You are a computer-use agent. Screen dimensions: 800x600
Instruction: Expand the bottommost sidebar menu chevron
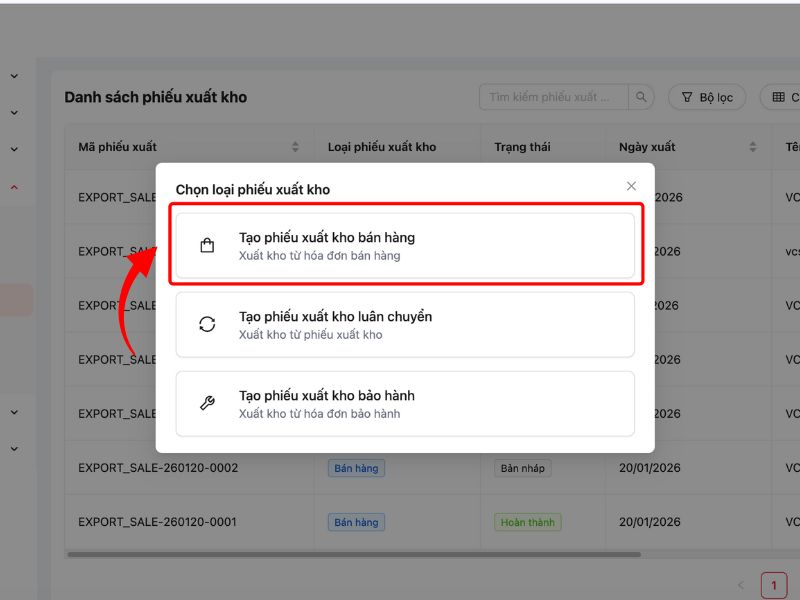[x=14, y=449]
